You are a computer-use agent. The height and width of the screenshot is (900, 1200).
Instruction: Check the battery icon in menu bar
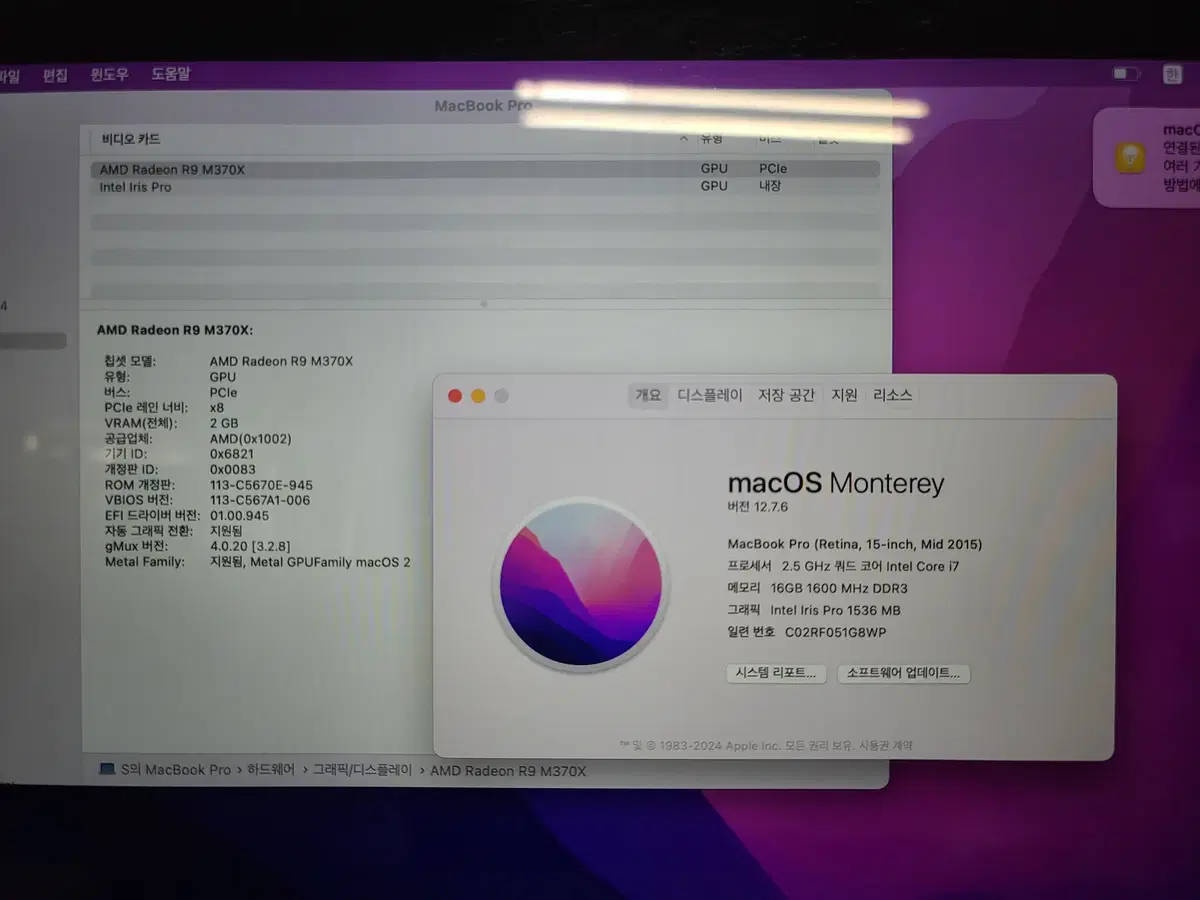pos(1126,74)
